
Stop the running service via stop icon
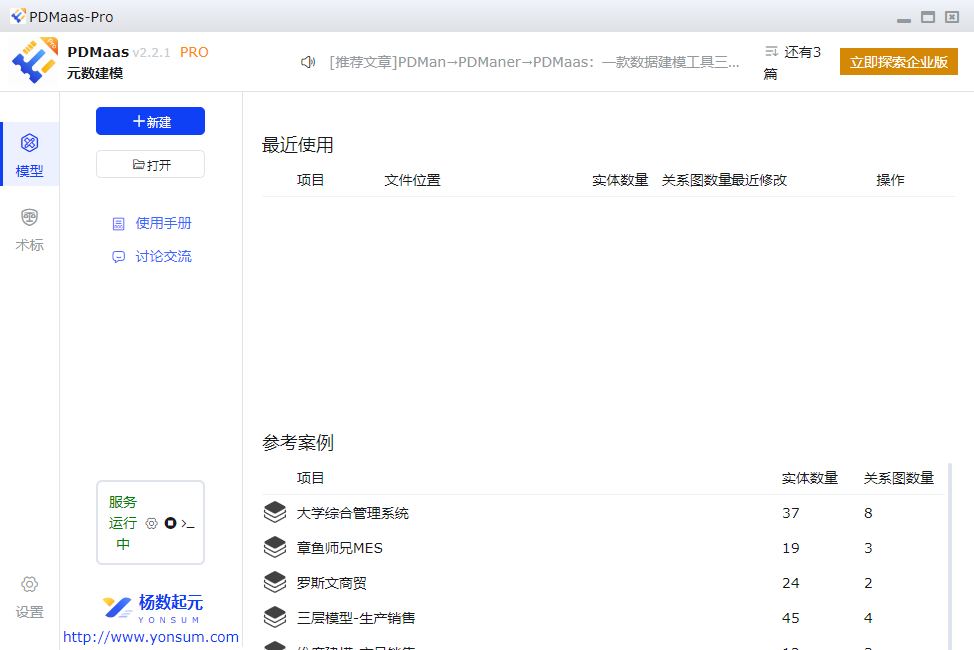tap(170, 523)
